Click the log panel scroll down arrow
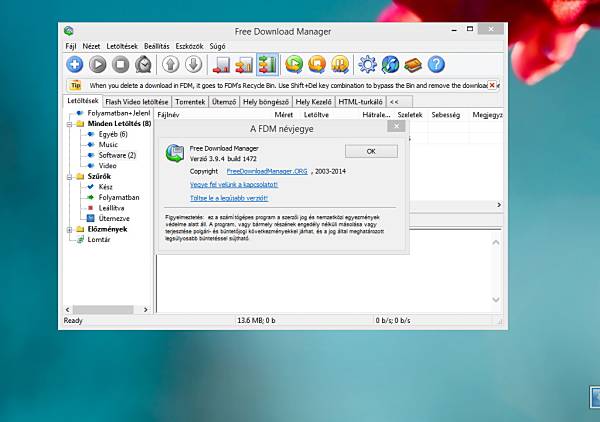600x422 pixels. [x=496, y=300]
